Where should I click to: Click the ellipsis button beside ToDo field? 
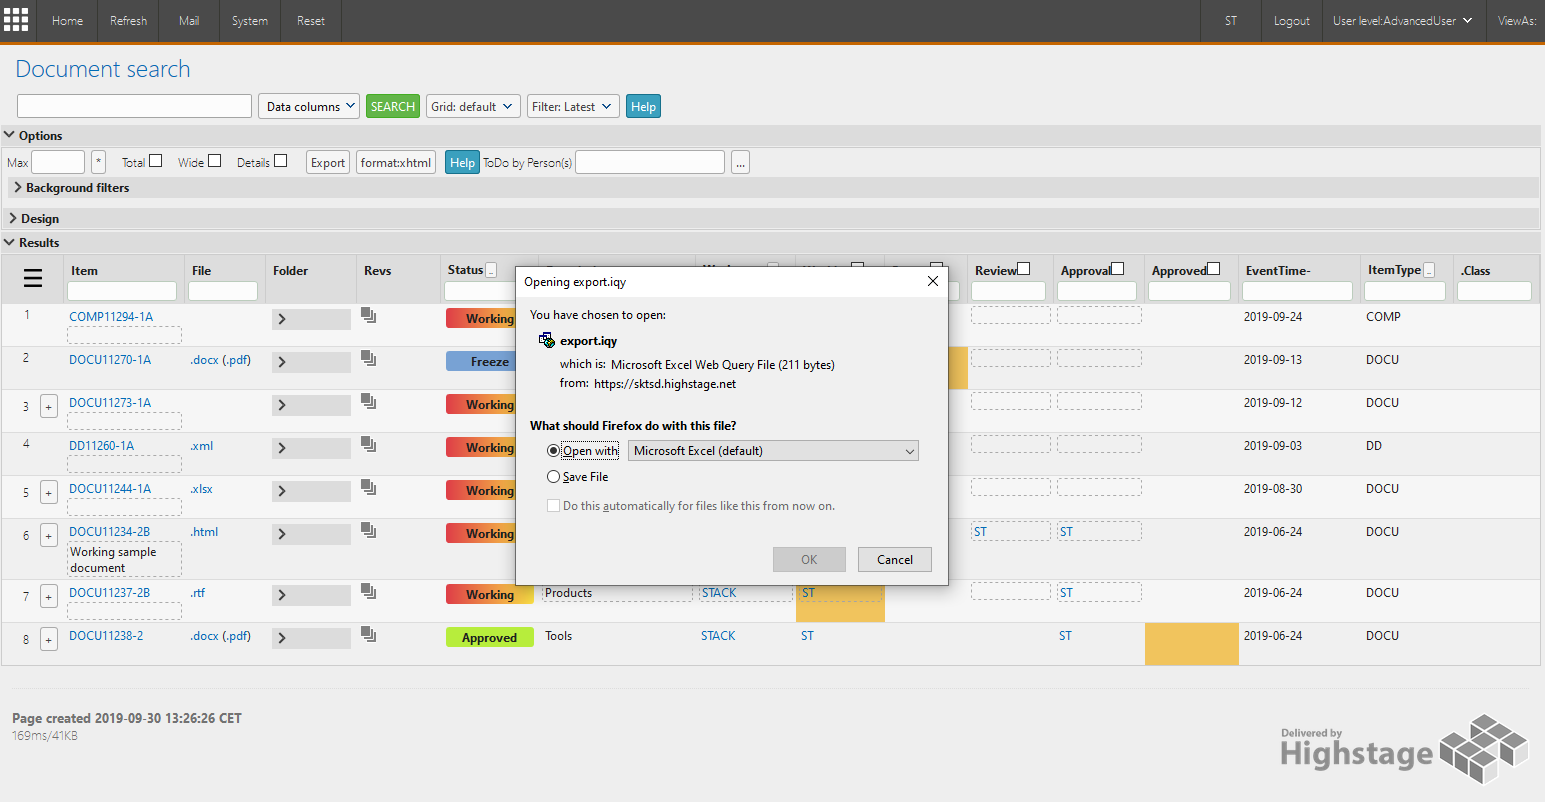tap(740, 162)
